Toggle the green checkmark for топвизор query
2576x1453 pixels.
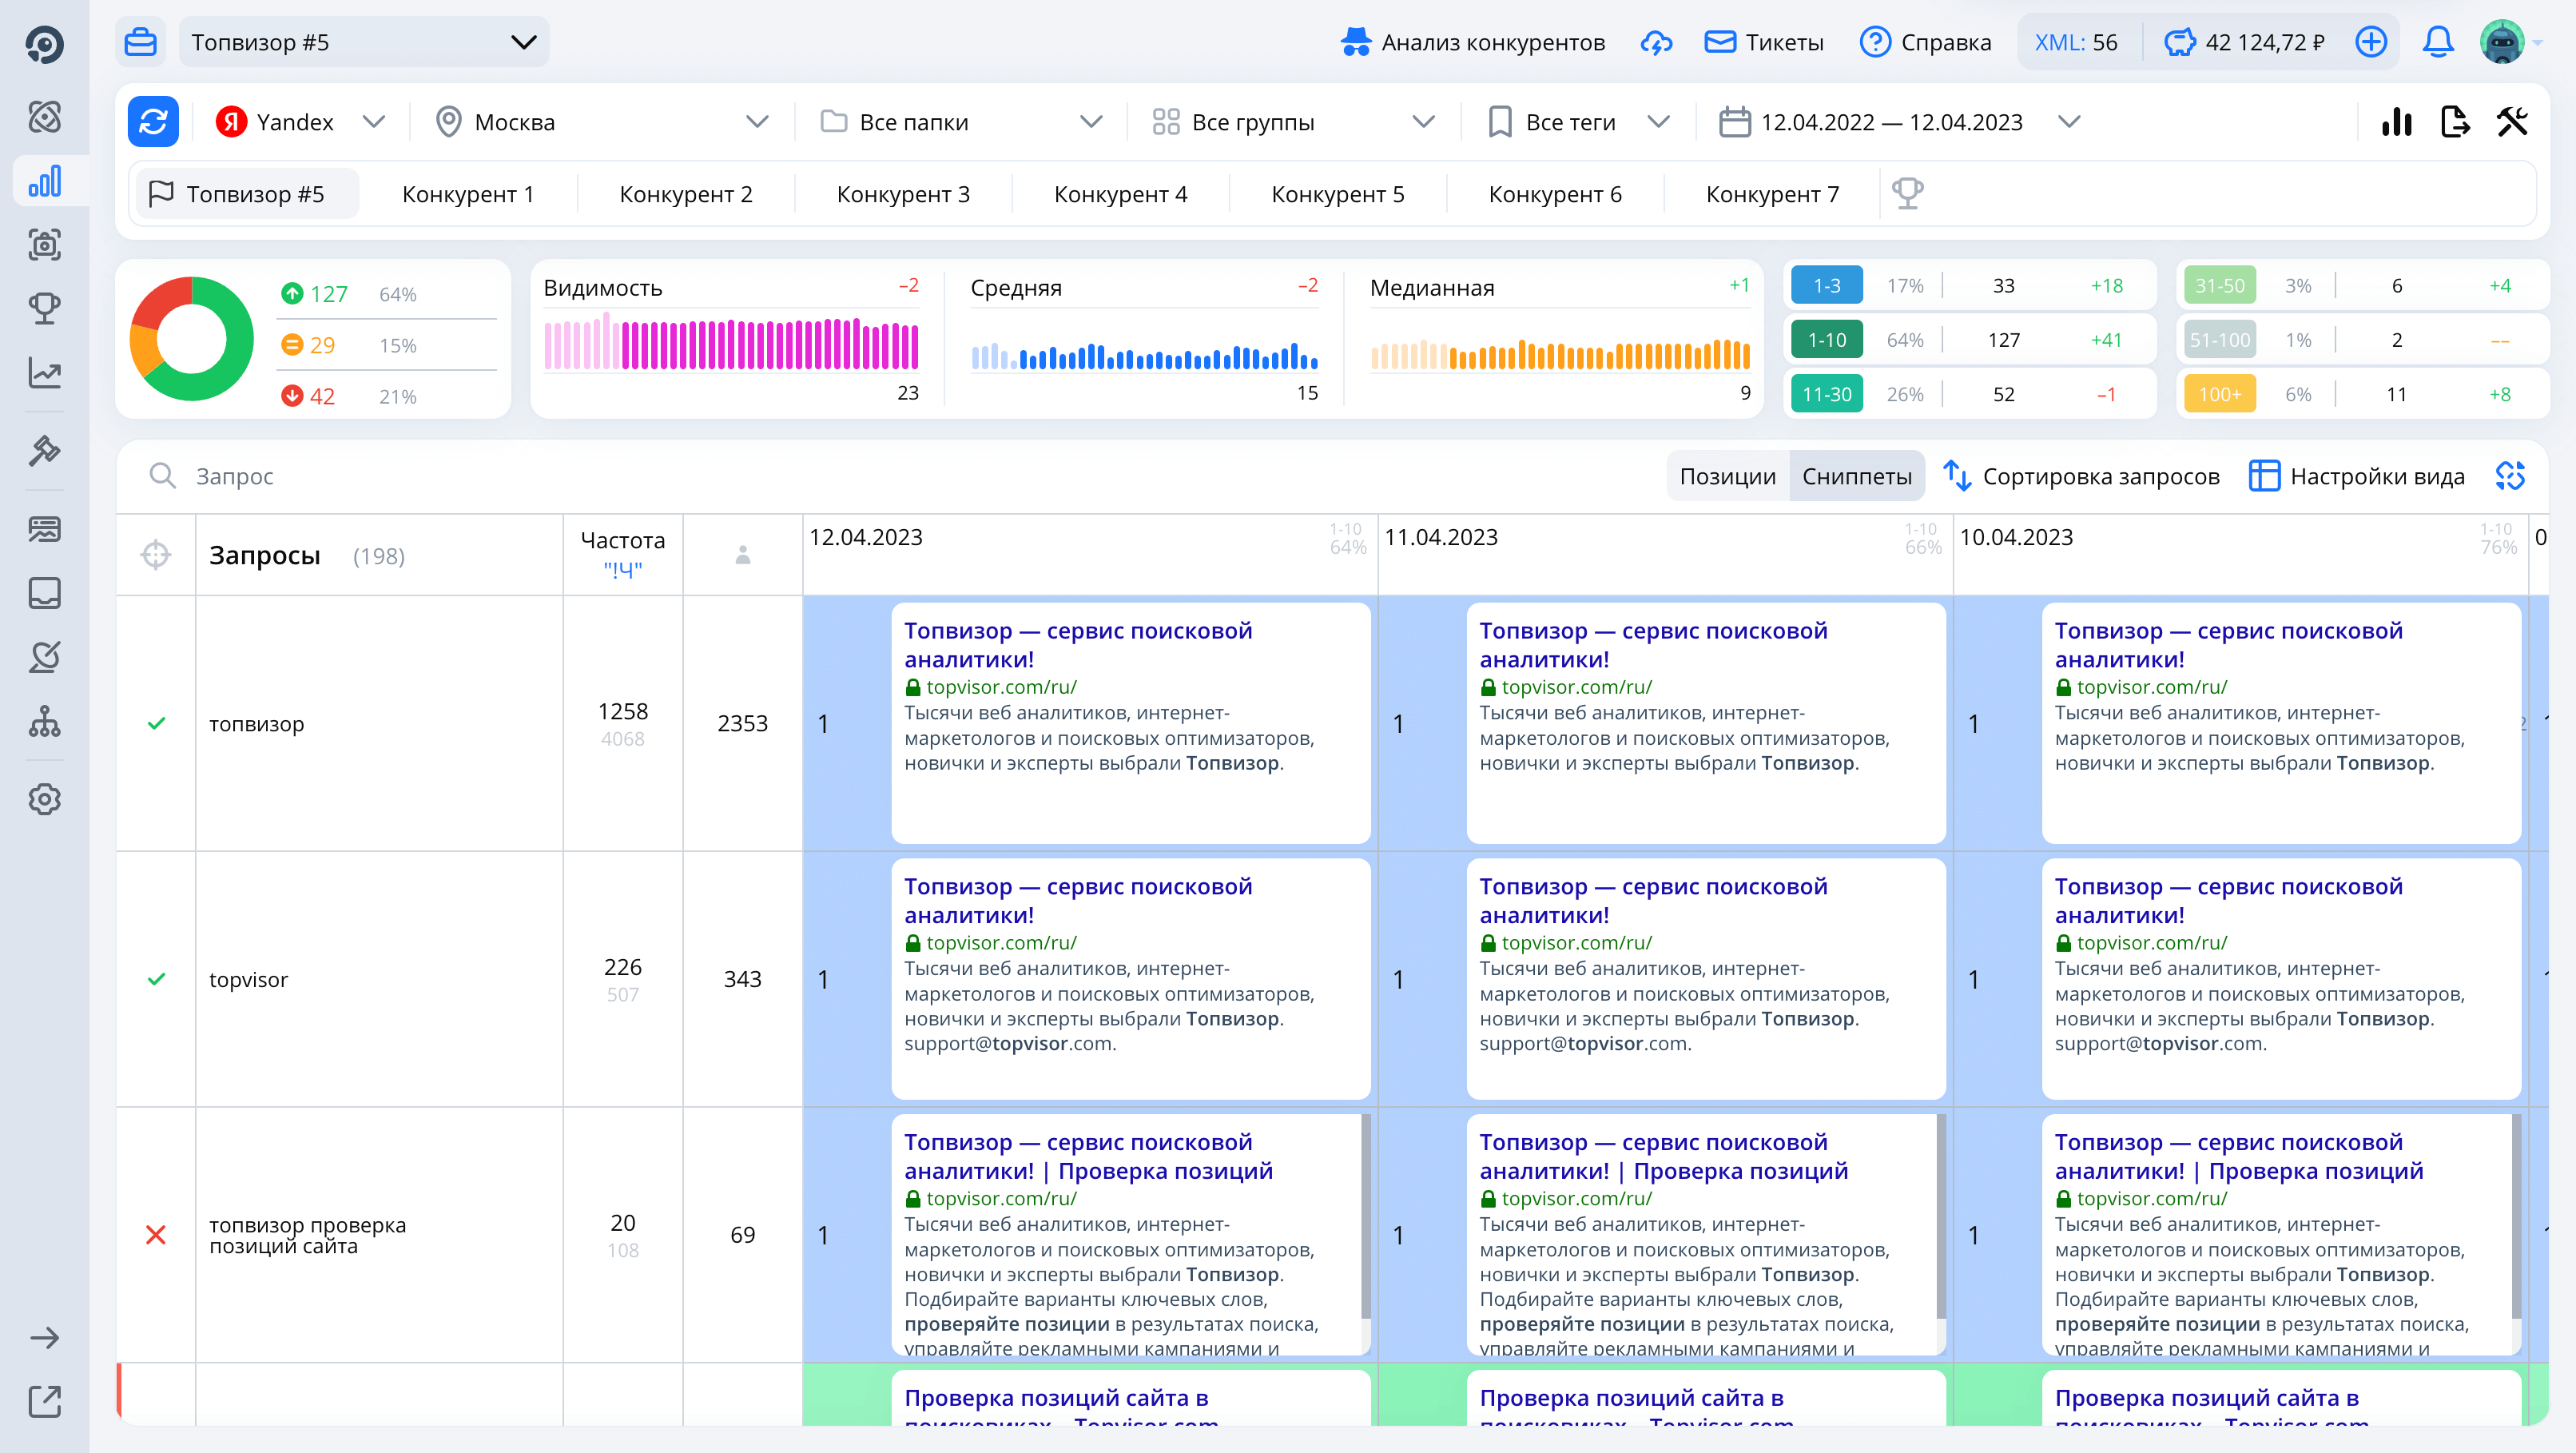pos(156,723)
